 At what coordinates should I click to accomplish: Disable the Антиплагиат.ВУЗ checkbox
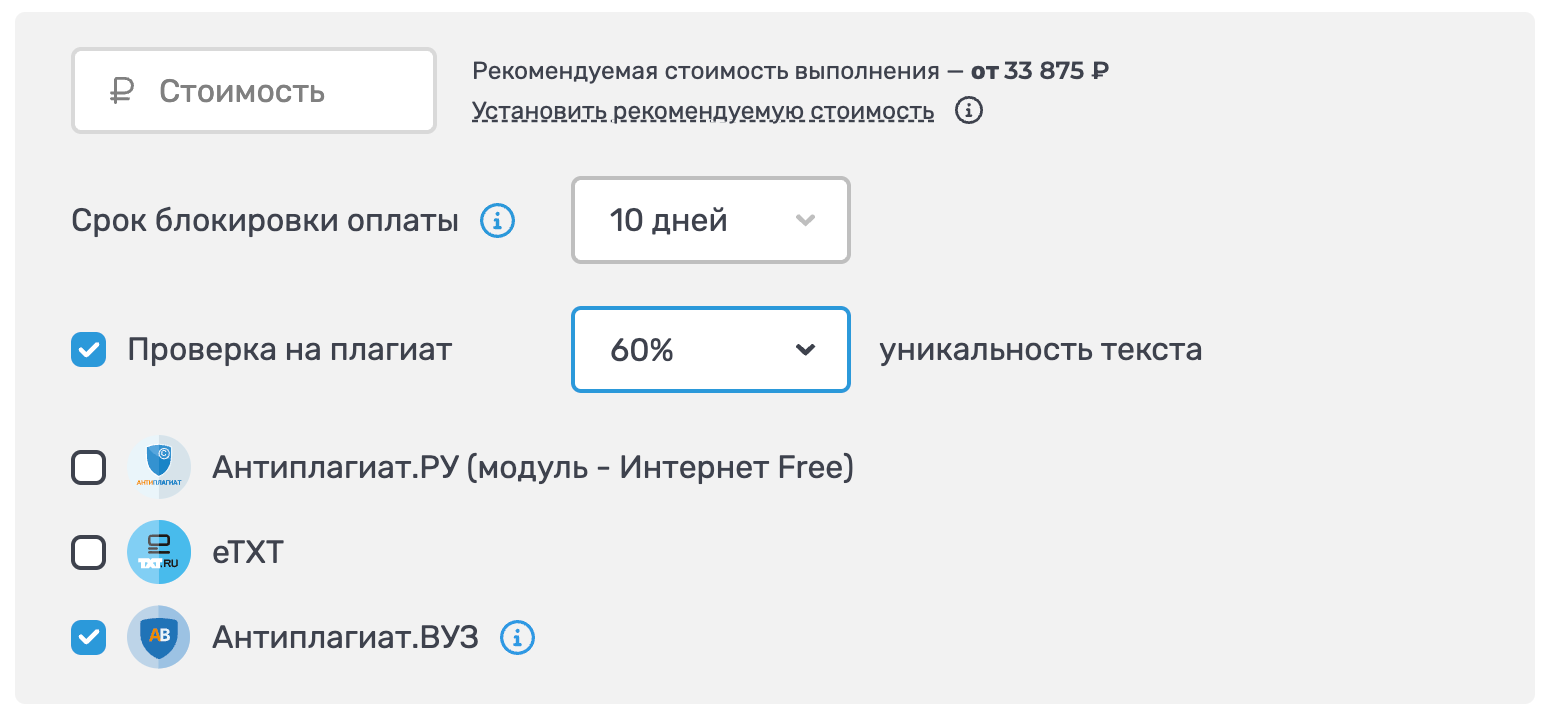(89, 637)
